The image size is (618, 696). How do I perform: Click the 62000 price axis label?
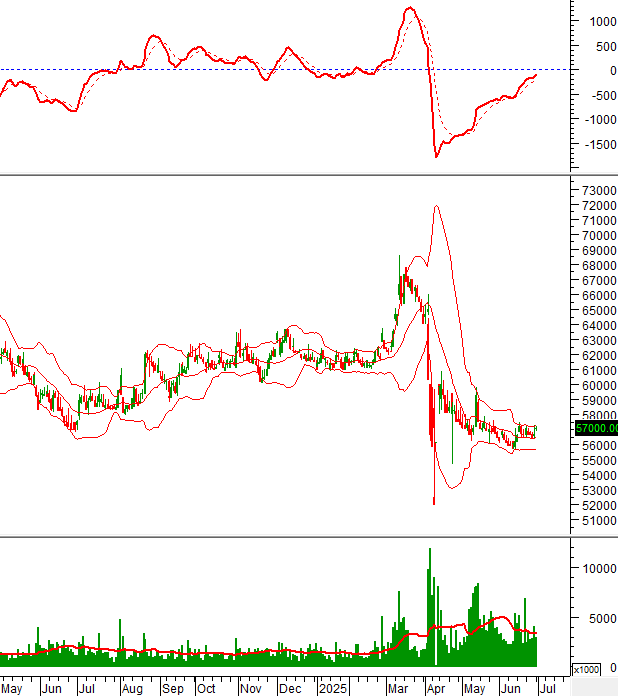click(599, 356)
